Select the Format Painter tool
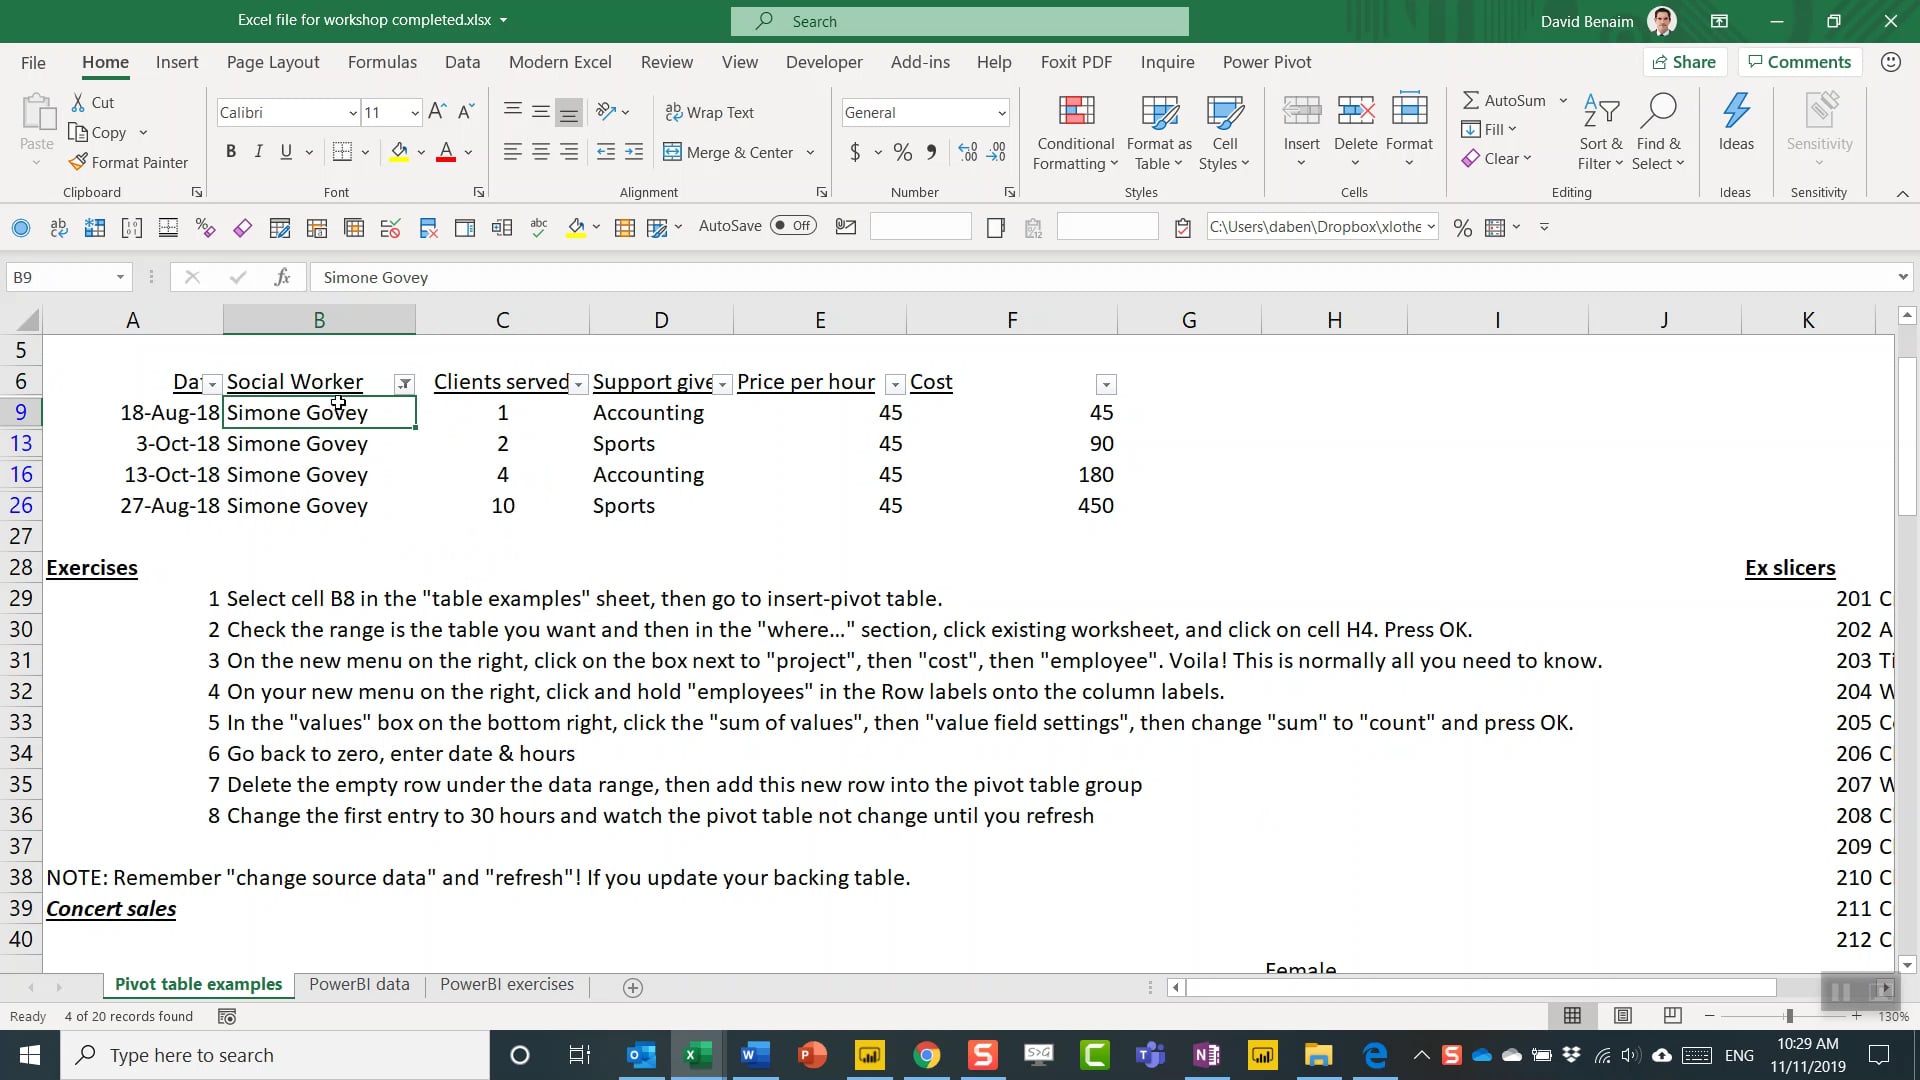This screenshot has height=1080, width=1920. [129, 162]
